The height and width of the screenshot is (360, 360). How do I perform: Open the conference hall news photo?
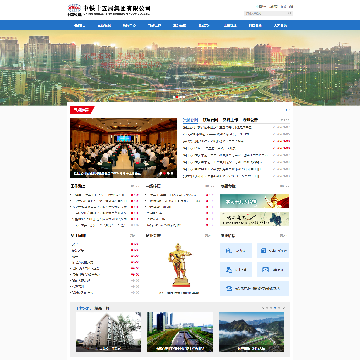[123, 148]
